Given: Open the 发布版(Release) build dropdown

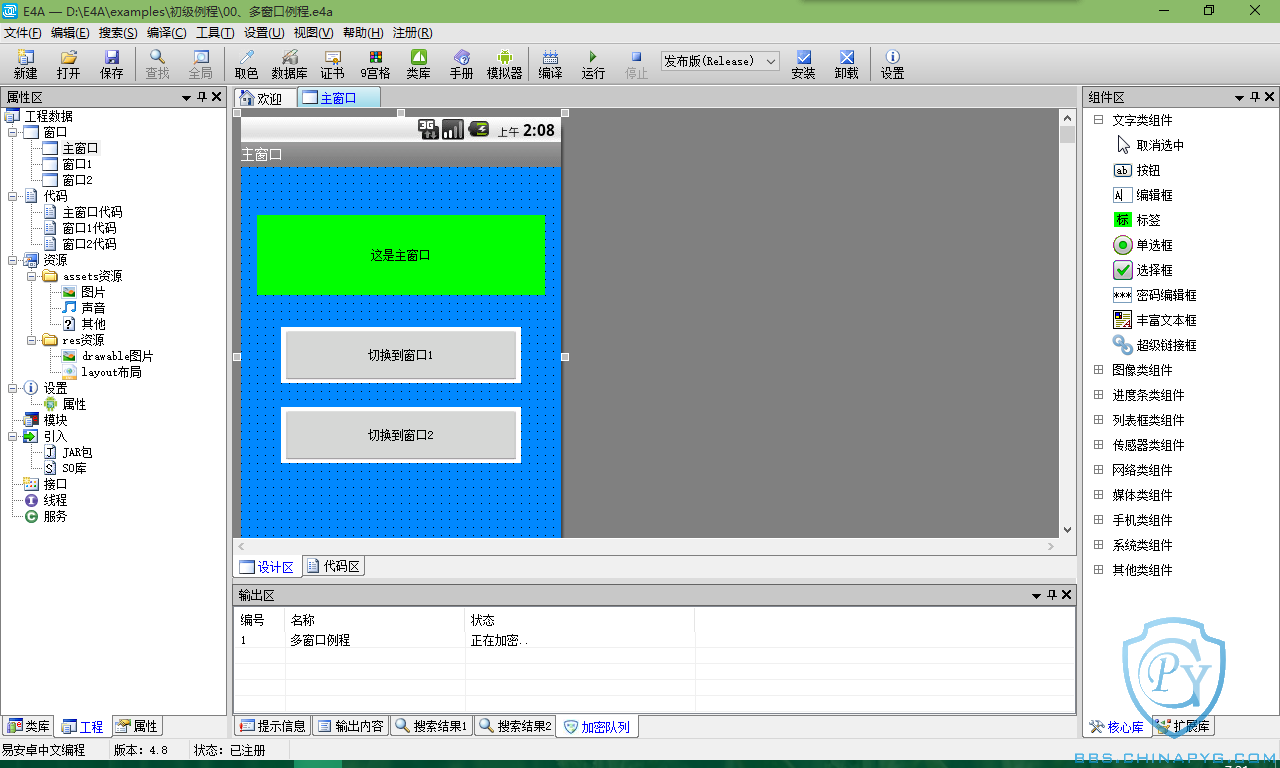Looking at the screenshot, I should [720, 61].
